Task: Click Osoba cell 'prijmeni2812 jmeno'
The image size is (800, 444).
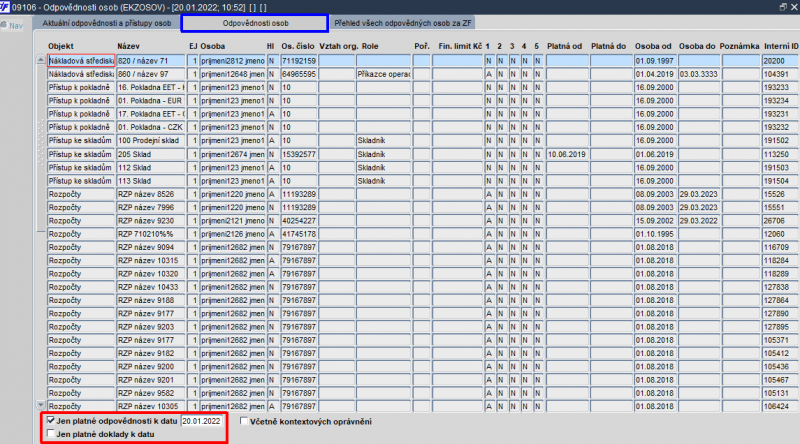Action: (232, 61)
